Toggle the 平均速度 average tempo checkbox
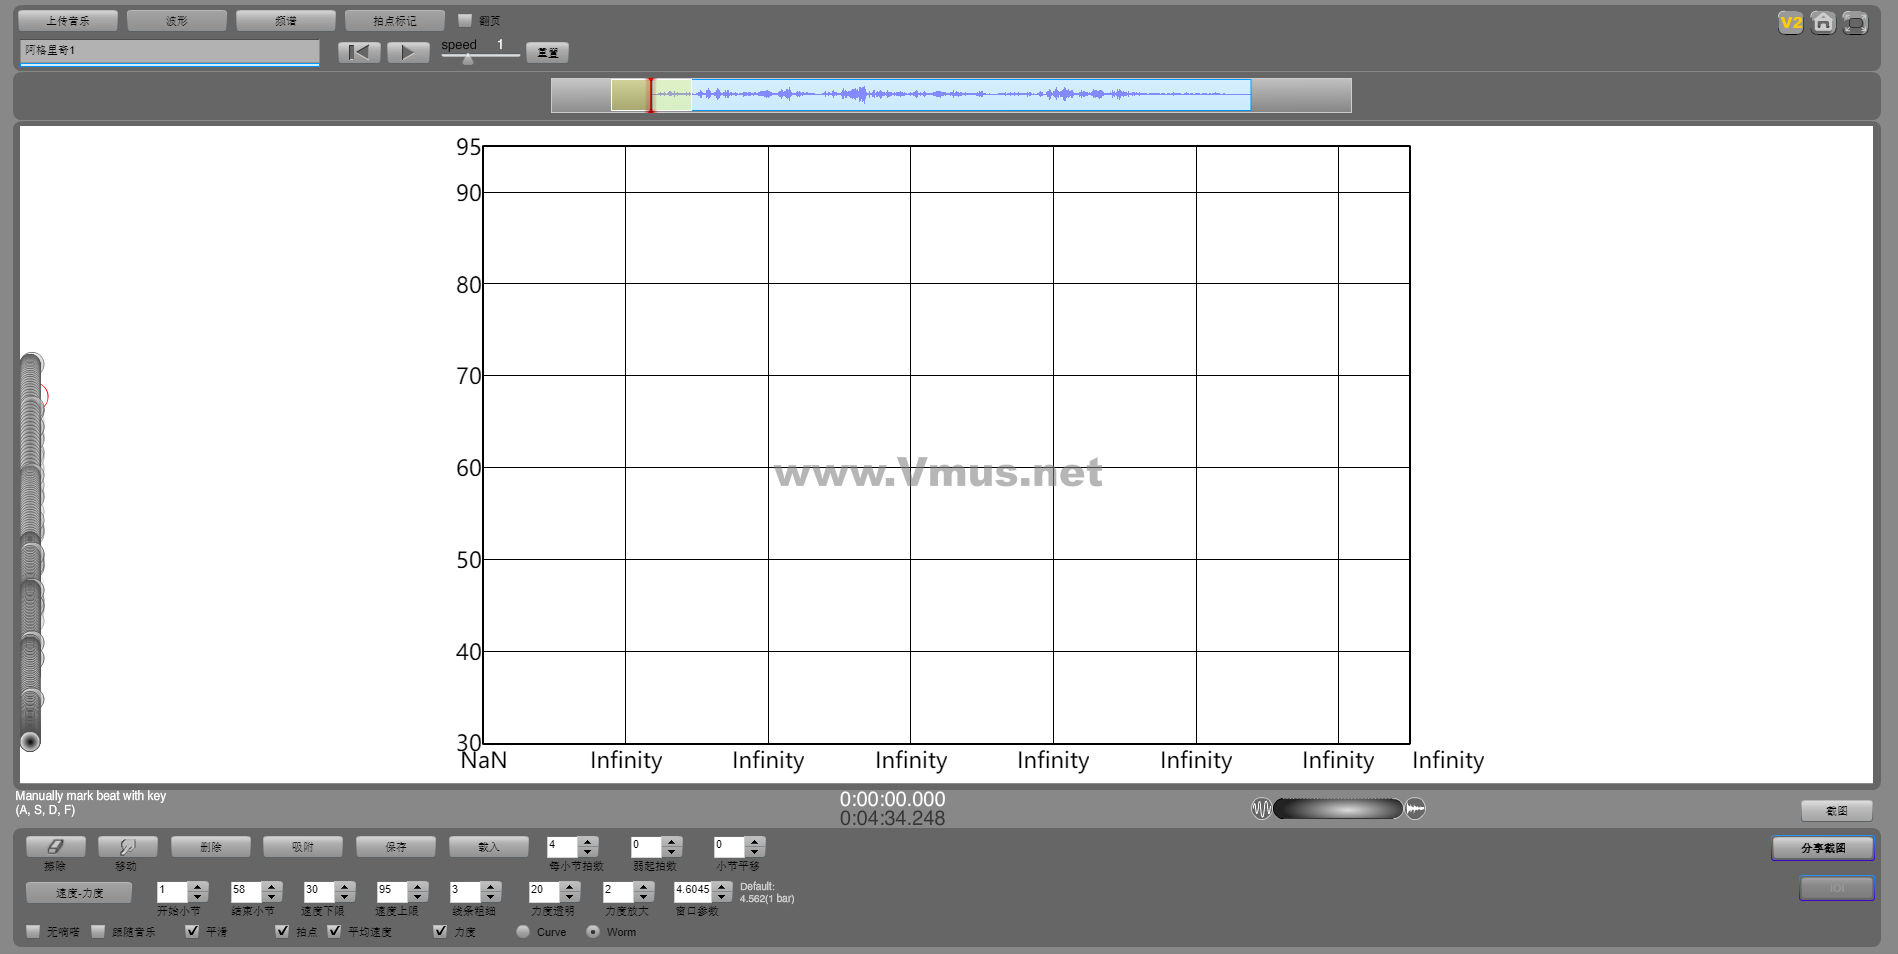1898x954 pixels. pos(334,931)
